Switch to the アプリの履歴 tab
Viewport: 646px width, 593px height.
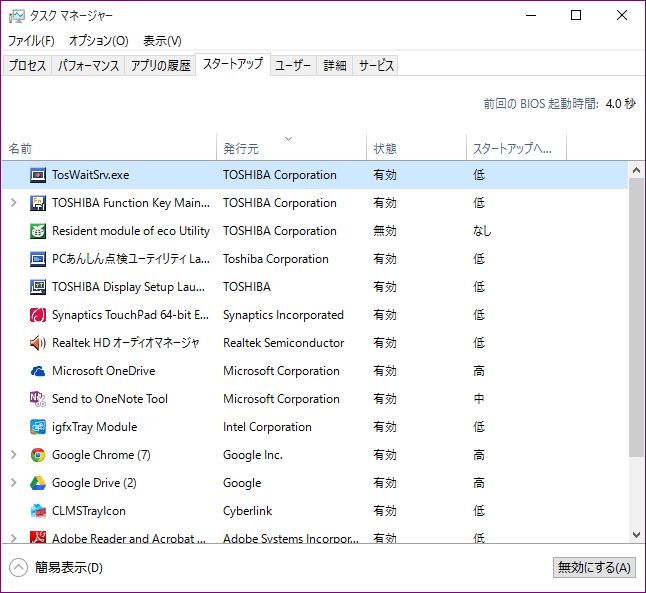click(x=160, y=66)
